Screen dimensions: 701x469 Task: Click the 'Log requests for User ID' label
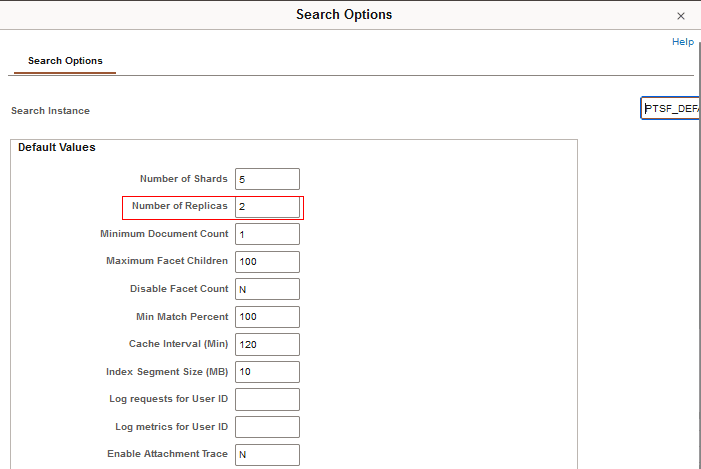(169, 399)
